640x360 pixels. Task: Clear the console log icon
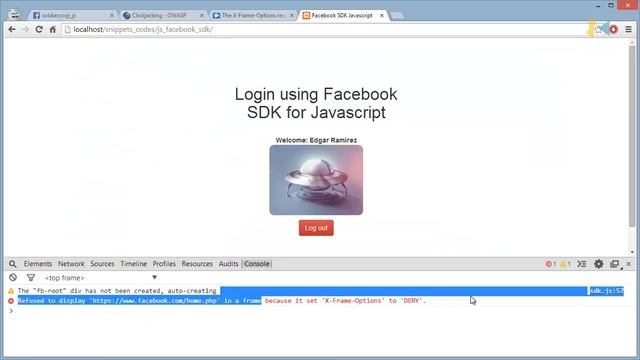[13, 278]
